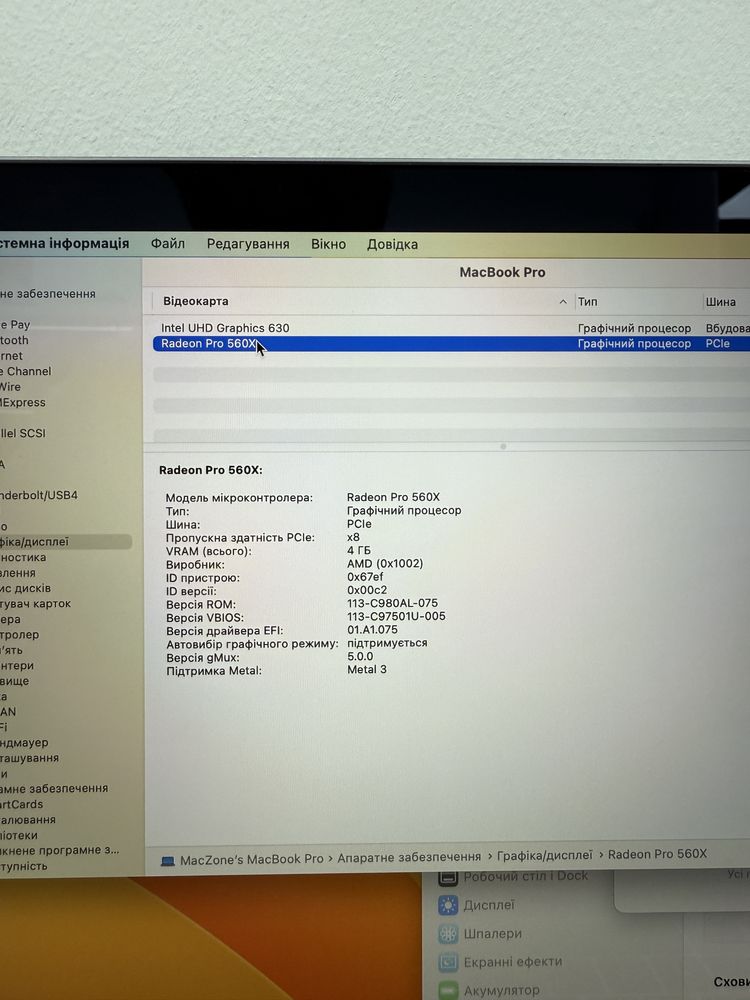
Task: Select FireWire in the sidebar
Action: click(10, 386)
